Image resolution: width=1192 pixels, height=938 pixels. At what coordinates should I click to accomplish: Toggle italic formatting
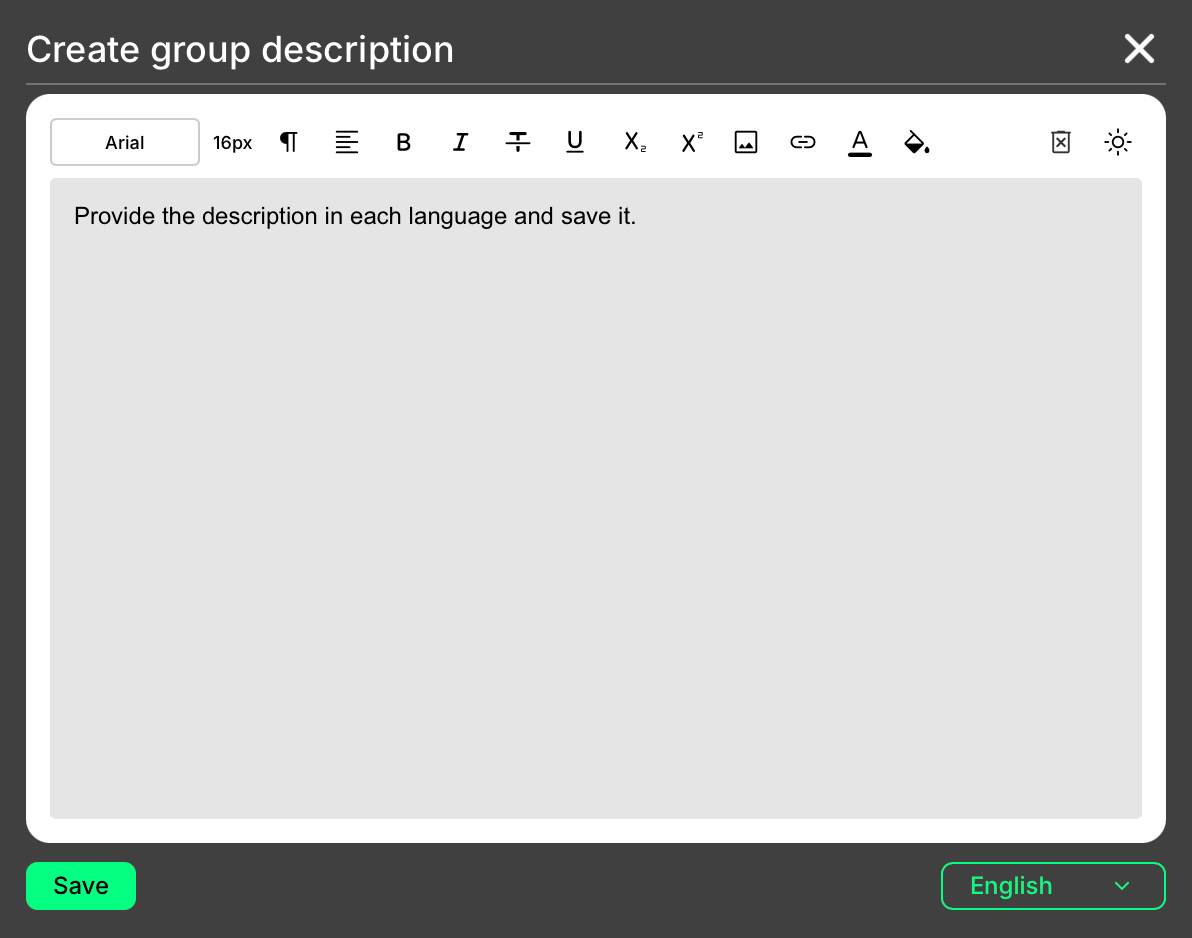tap(461, 142)
